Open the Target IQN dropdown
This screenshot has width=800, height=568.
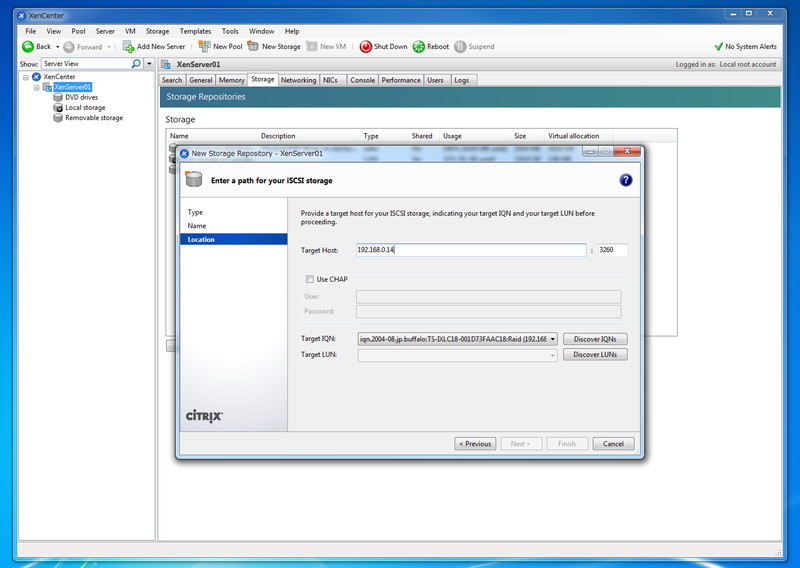click(x=553, y=339)
